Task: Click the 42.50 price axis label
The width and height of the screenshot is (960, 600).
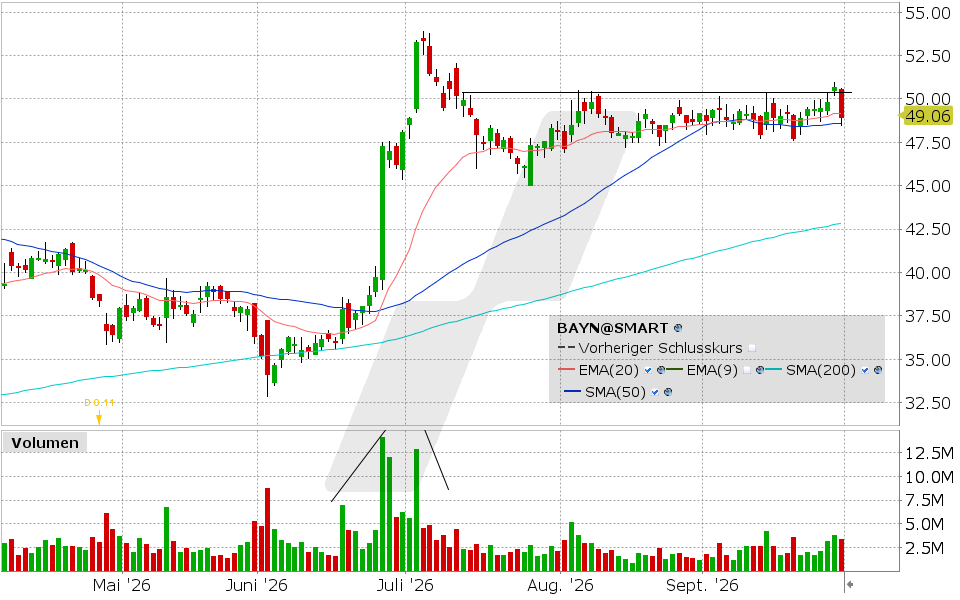Action: (928, 229)
